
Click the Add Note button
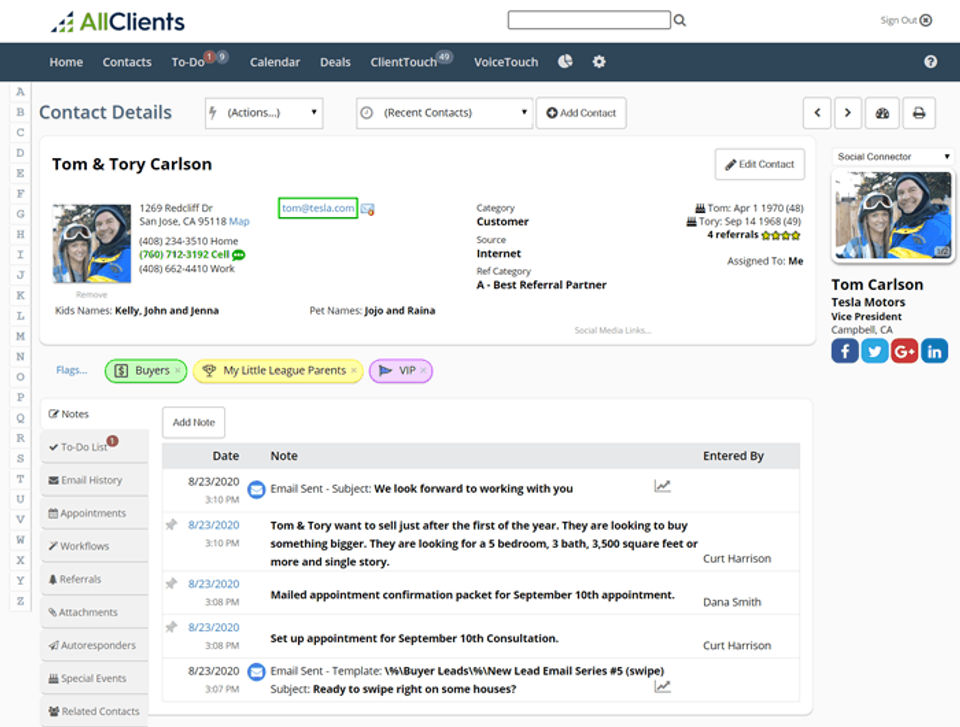[x=194, y=422]
